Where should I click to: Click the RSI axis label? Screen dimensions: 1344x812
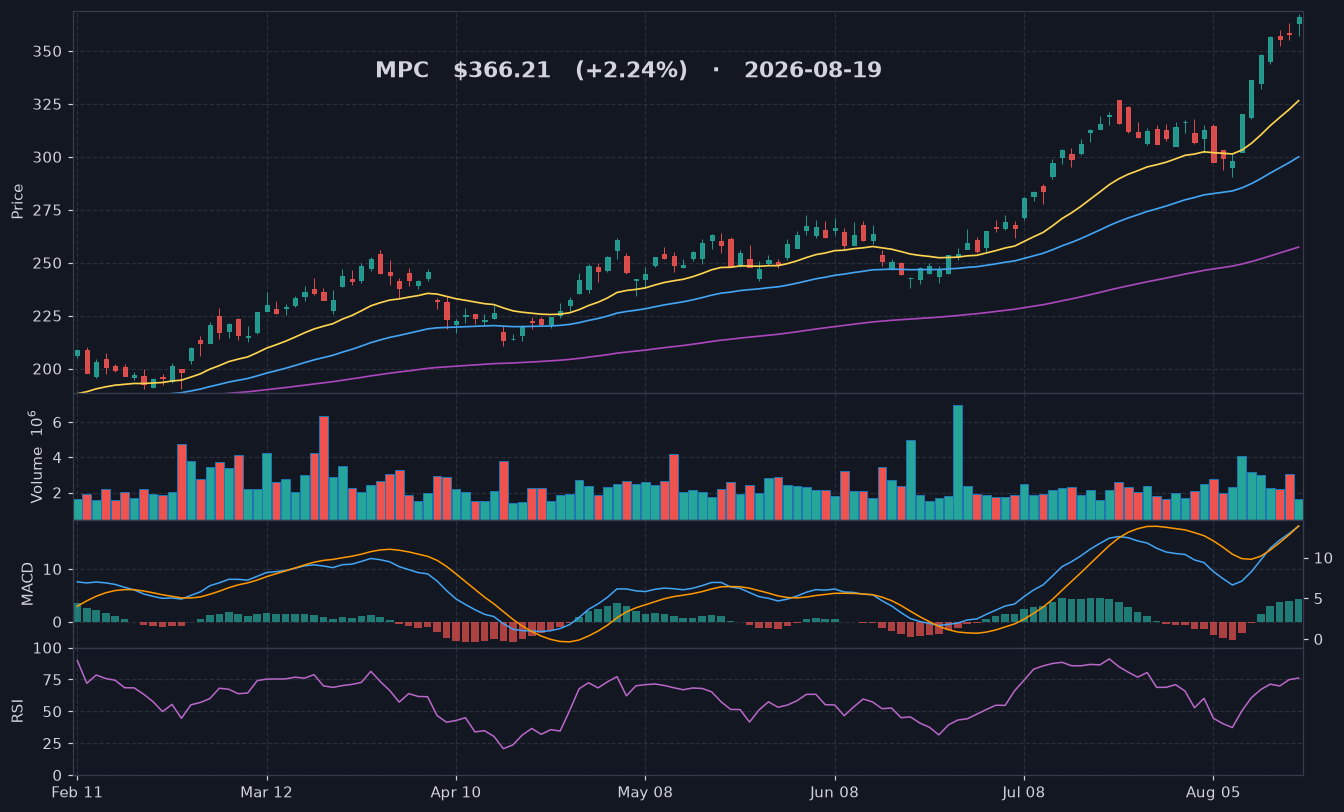[17, 711]
